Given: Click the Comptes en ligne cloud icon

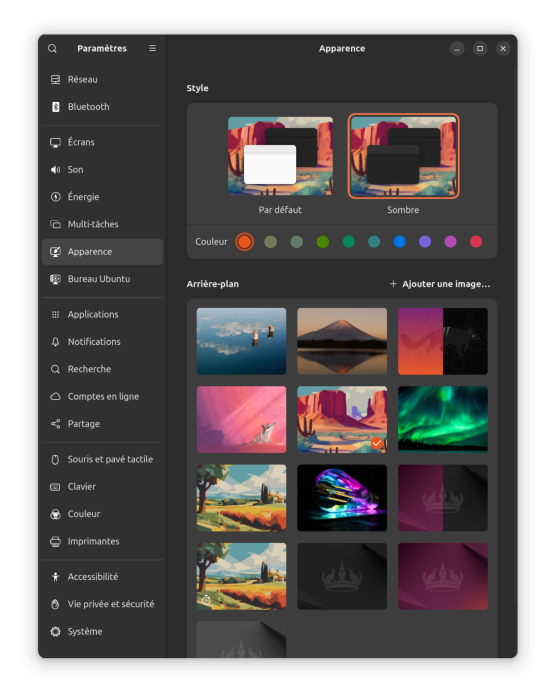Looking at the screenshot, I should coord(55,396).
